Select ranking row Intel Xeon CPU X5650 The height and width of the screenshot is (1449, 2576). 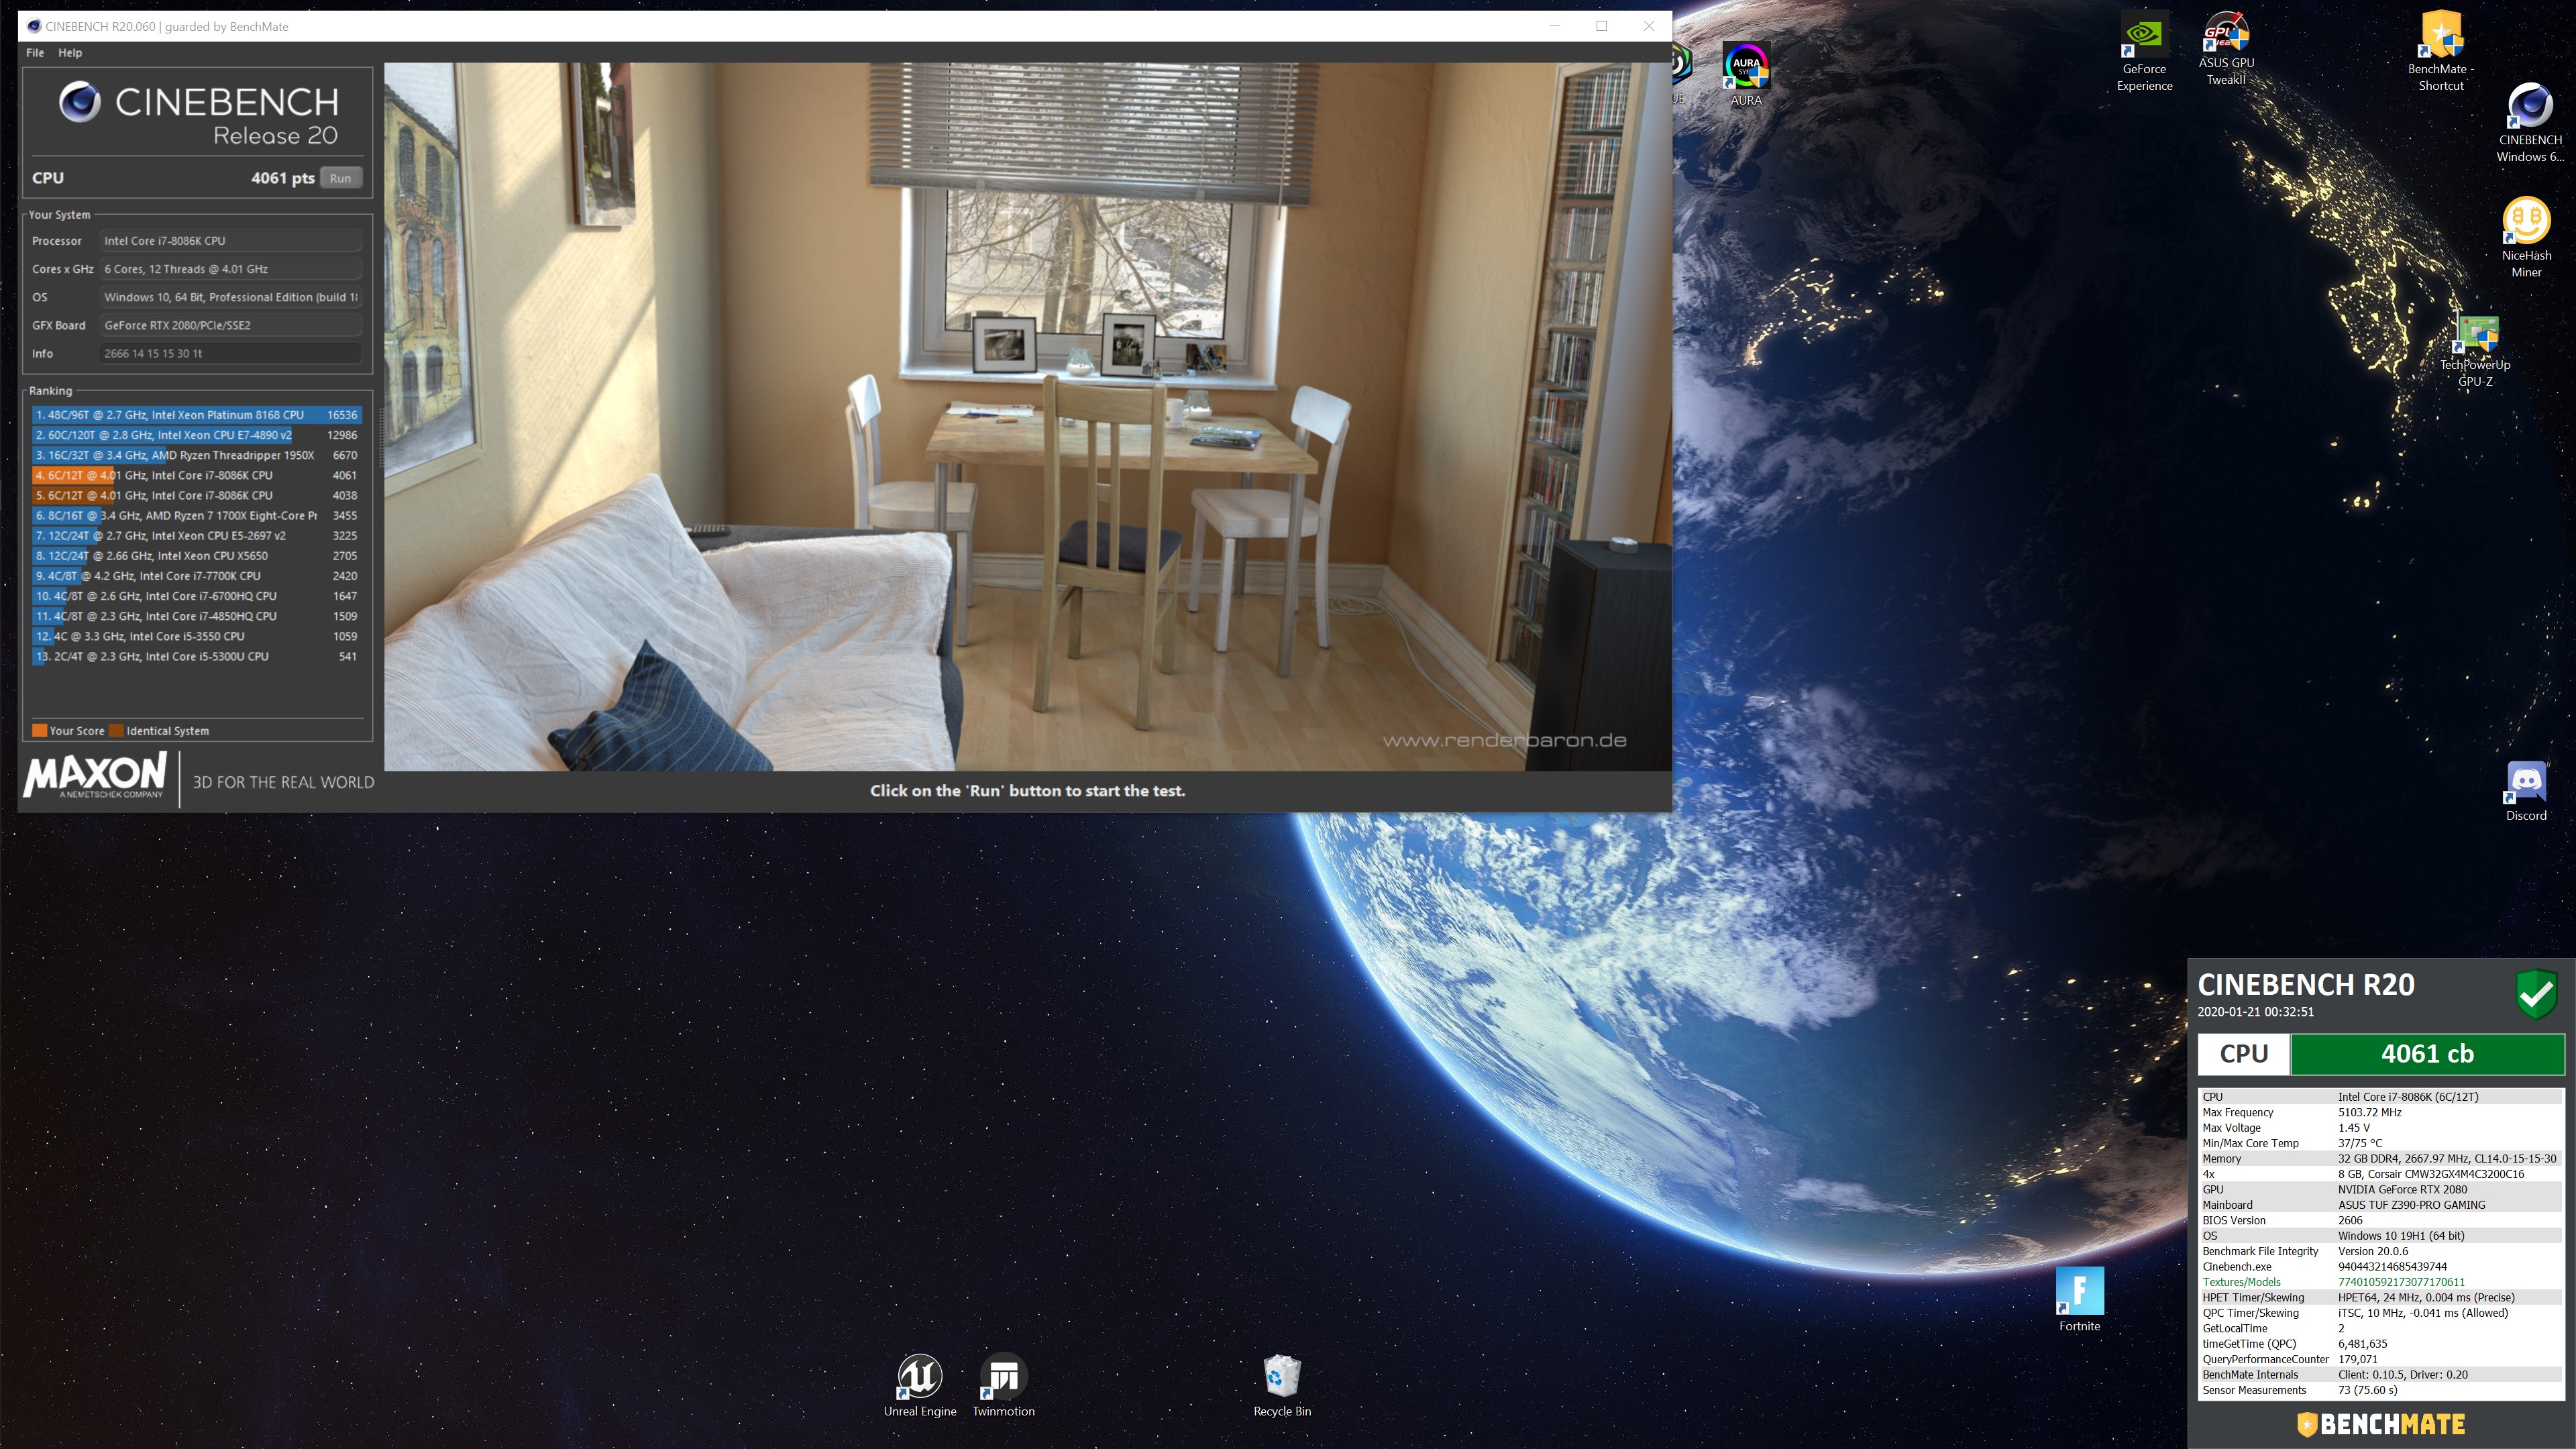pyautogui.click(x=196, y=555)
